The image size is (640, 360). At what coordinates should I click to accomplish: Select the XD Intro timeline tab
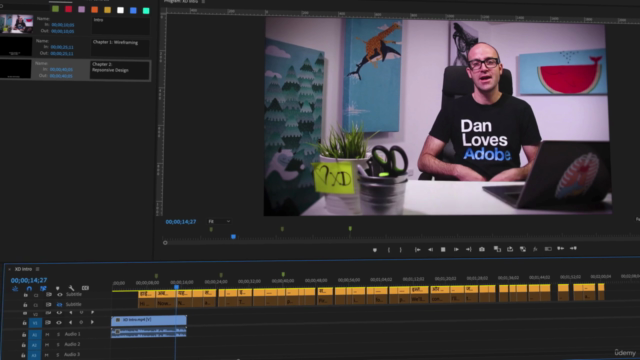(23, 269)
